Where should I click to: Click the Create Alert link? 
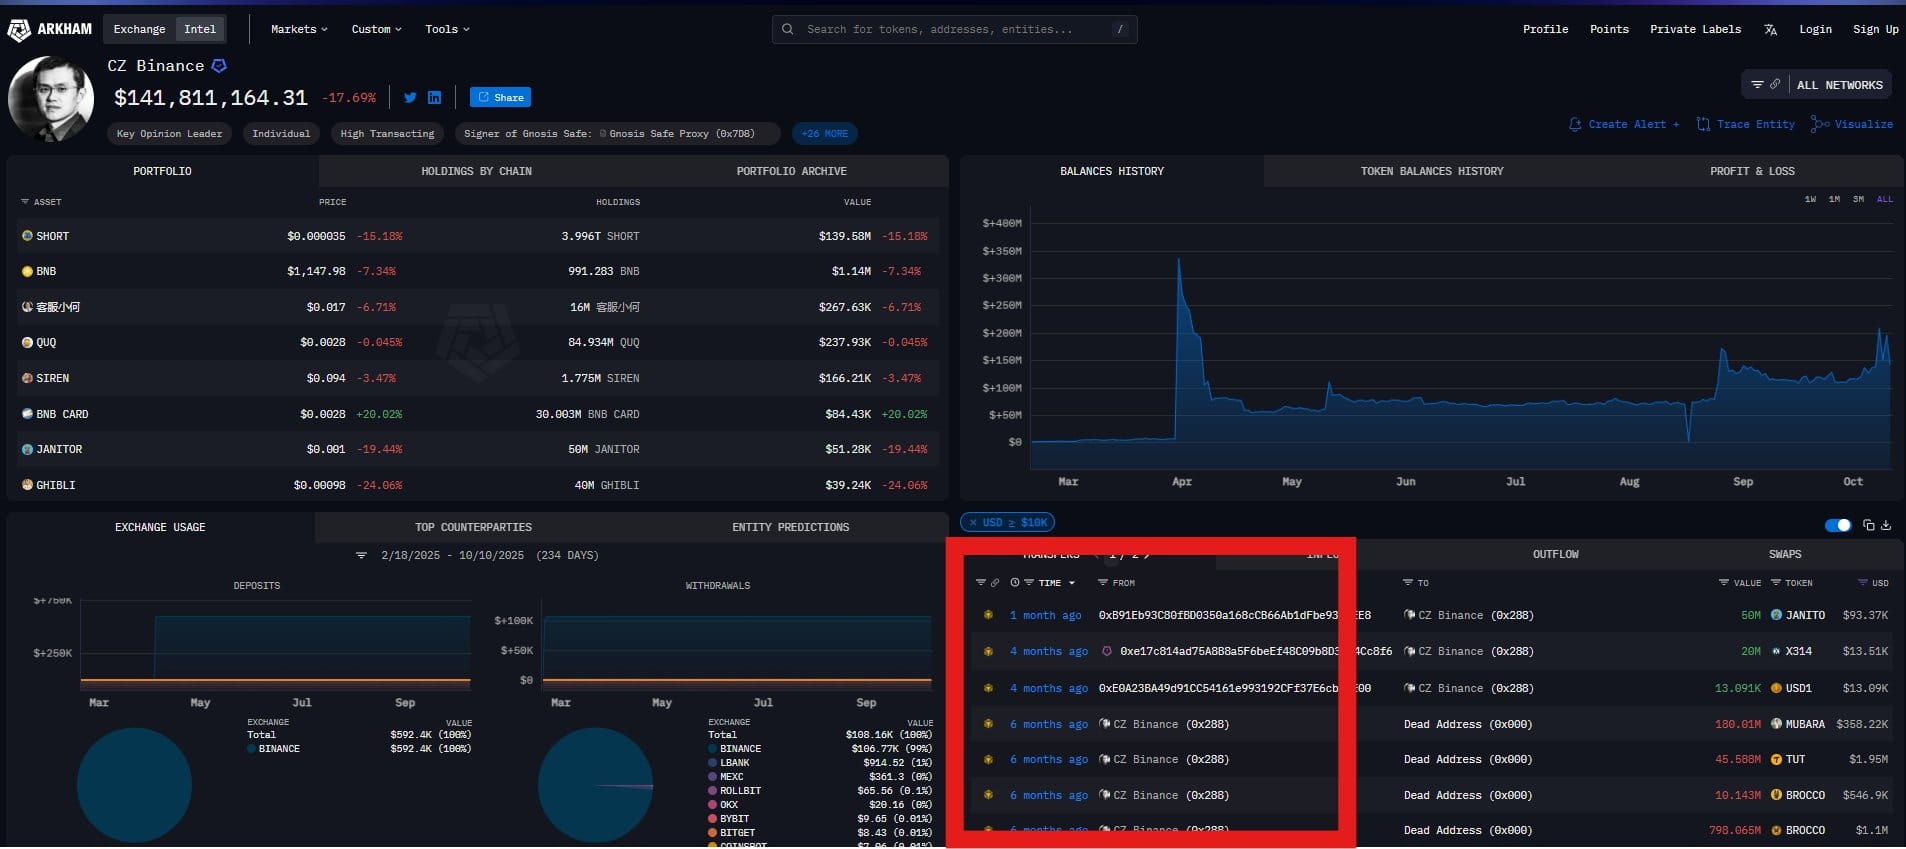[1625, 124]
